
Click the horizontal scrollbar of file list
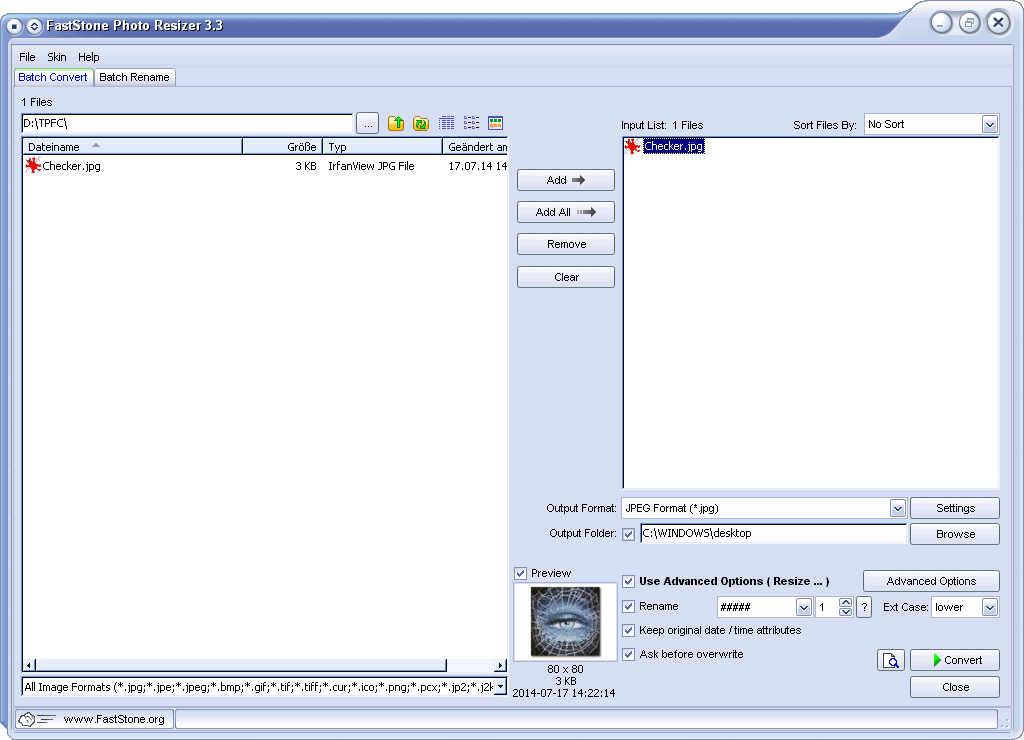[x=240, y=666]
